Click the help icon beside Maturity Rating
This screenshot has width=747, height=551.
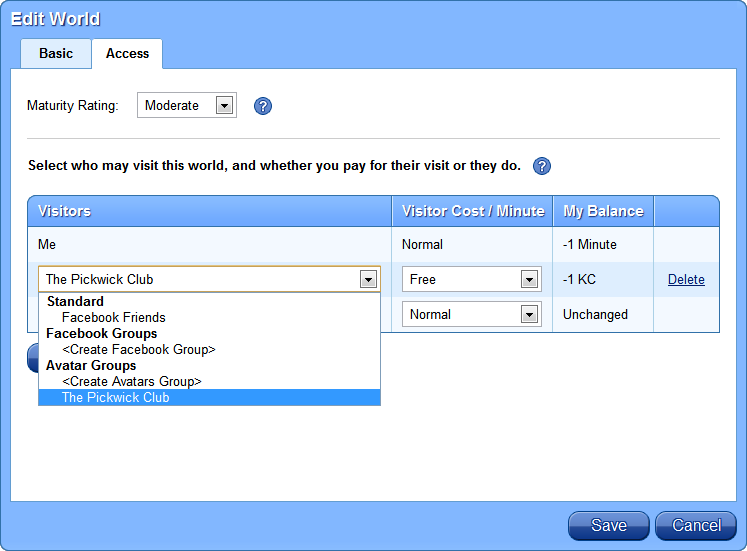pyautogui.click(x=263, y=106)
